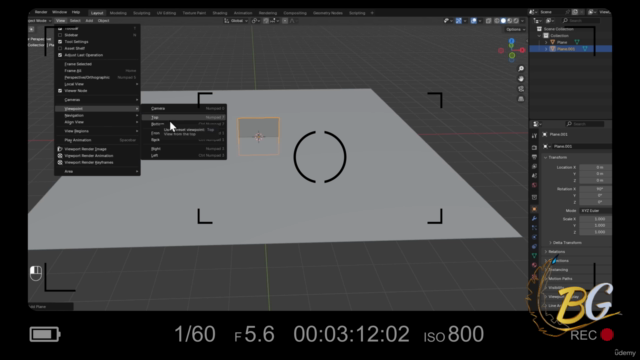Toggle viewport overlays display button
Screen dimensions: 640x360
point(473,21)
